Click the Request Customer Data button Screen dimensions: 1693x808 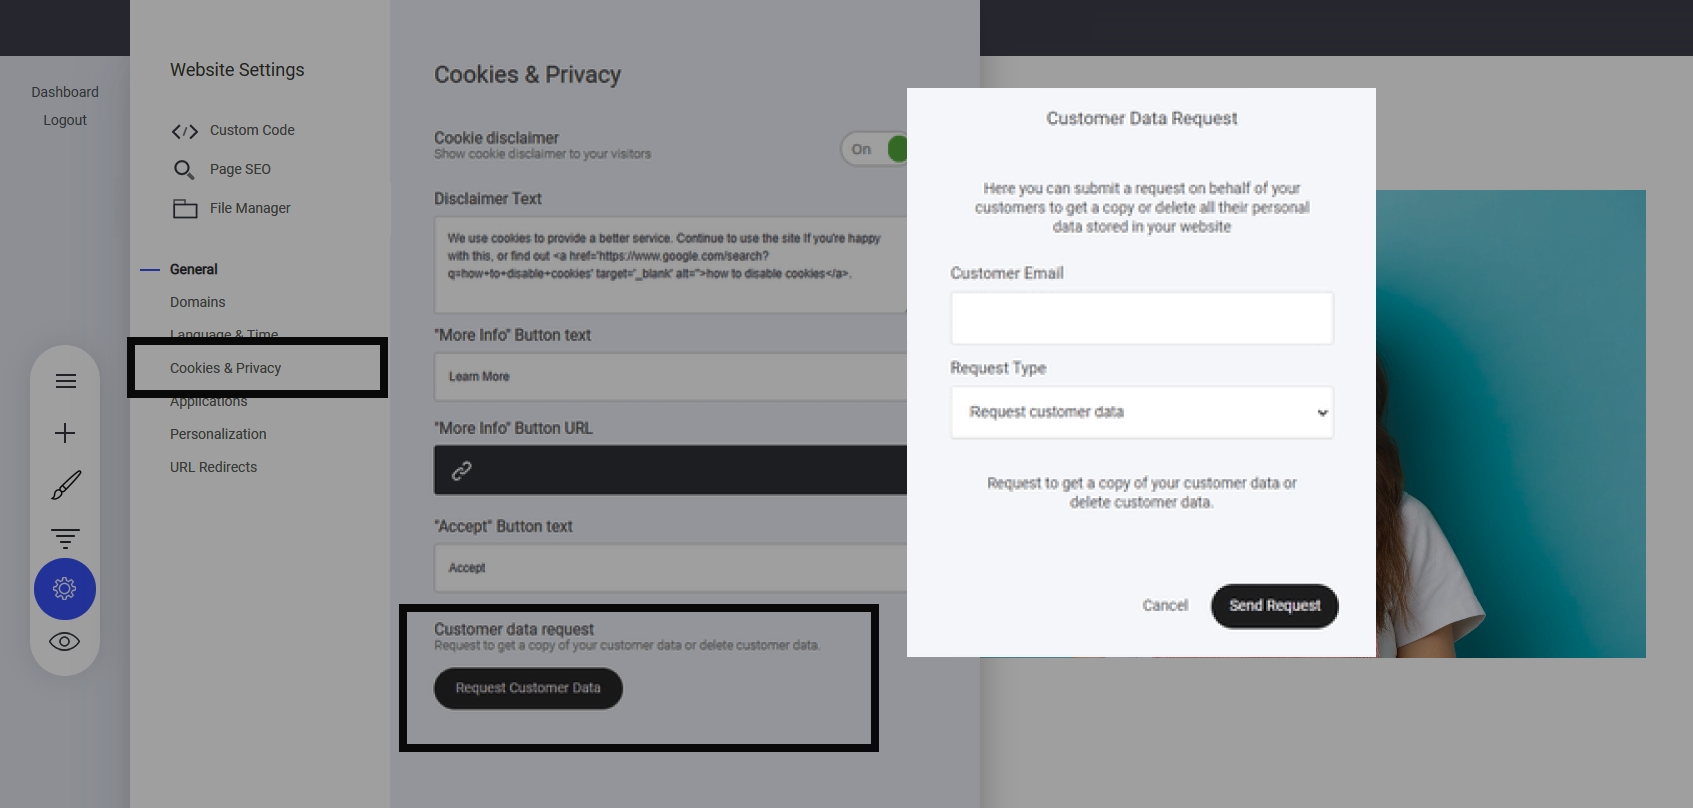click(x=528, y=688)
